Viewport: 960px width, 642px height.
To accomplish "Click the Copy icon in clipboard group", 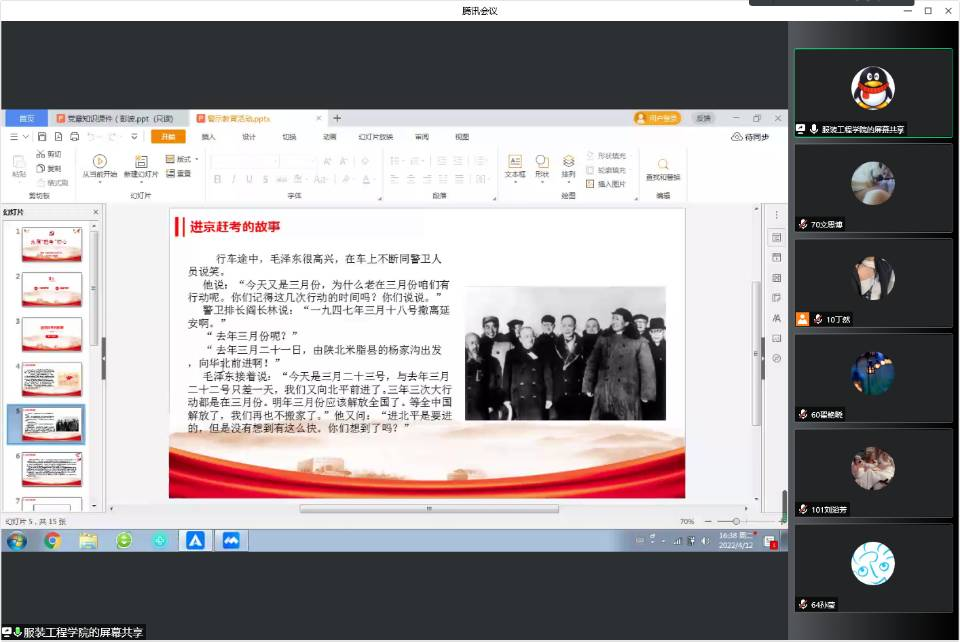I will (41, 169).
